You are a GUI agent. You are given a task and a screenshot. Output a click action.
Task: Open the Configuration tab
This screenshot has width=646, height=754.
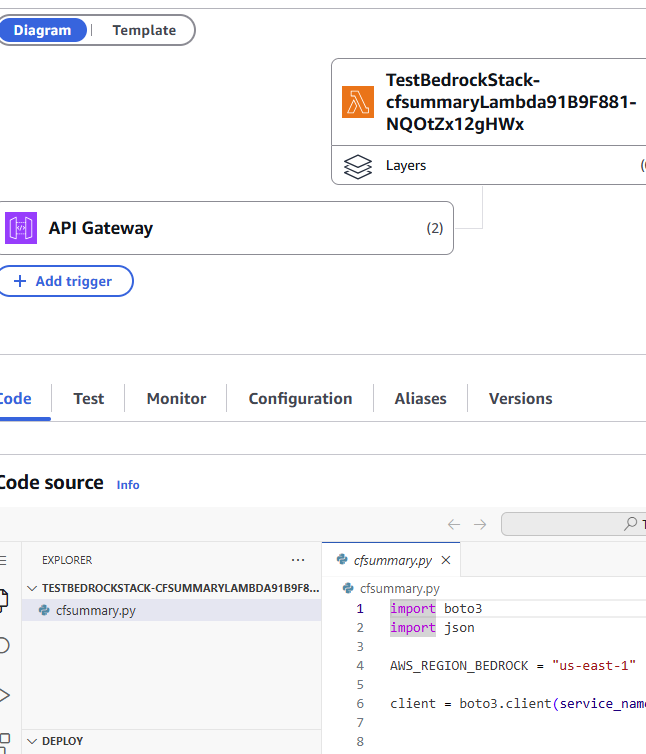[x=300, y=399]
